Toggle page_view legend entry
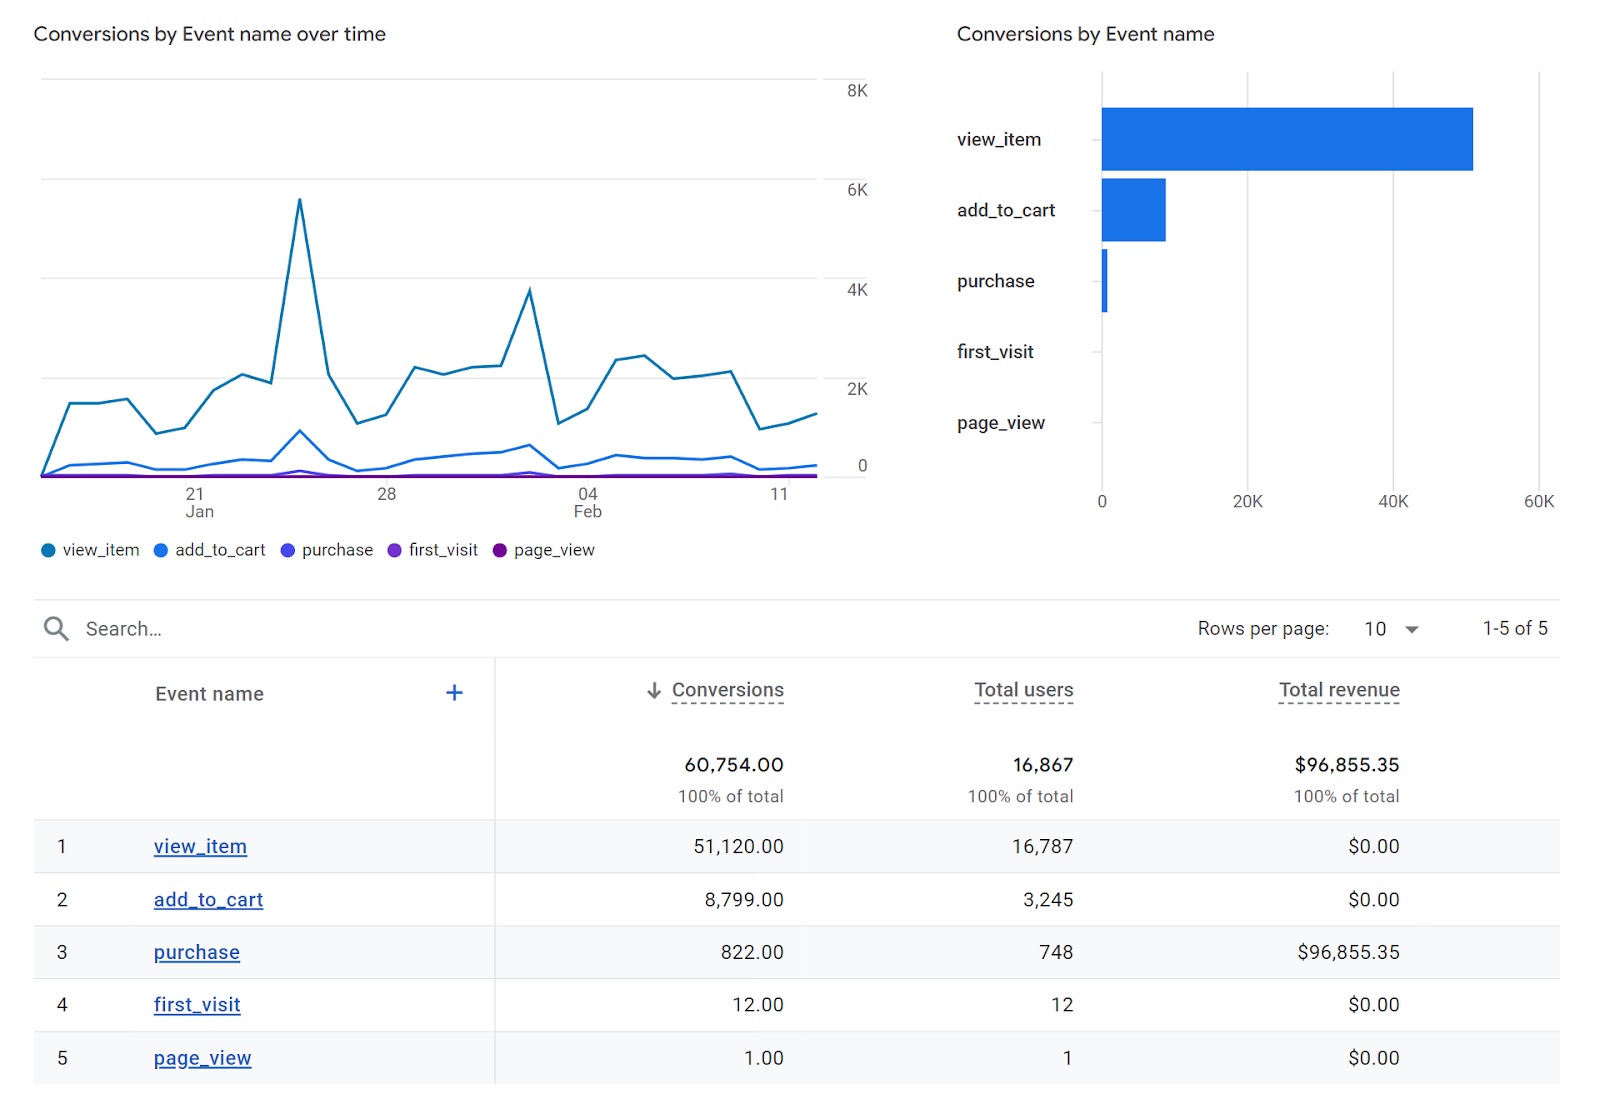This screenshot has width=1600, height=1114. 543,550
